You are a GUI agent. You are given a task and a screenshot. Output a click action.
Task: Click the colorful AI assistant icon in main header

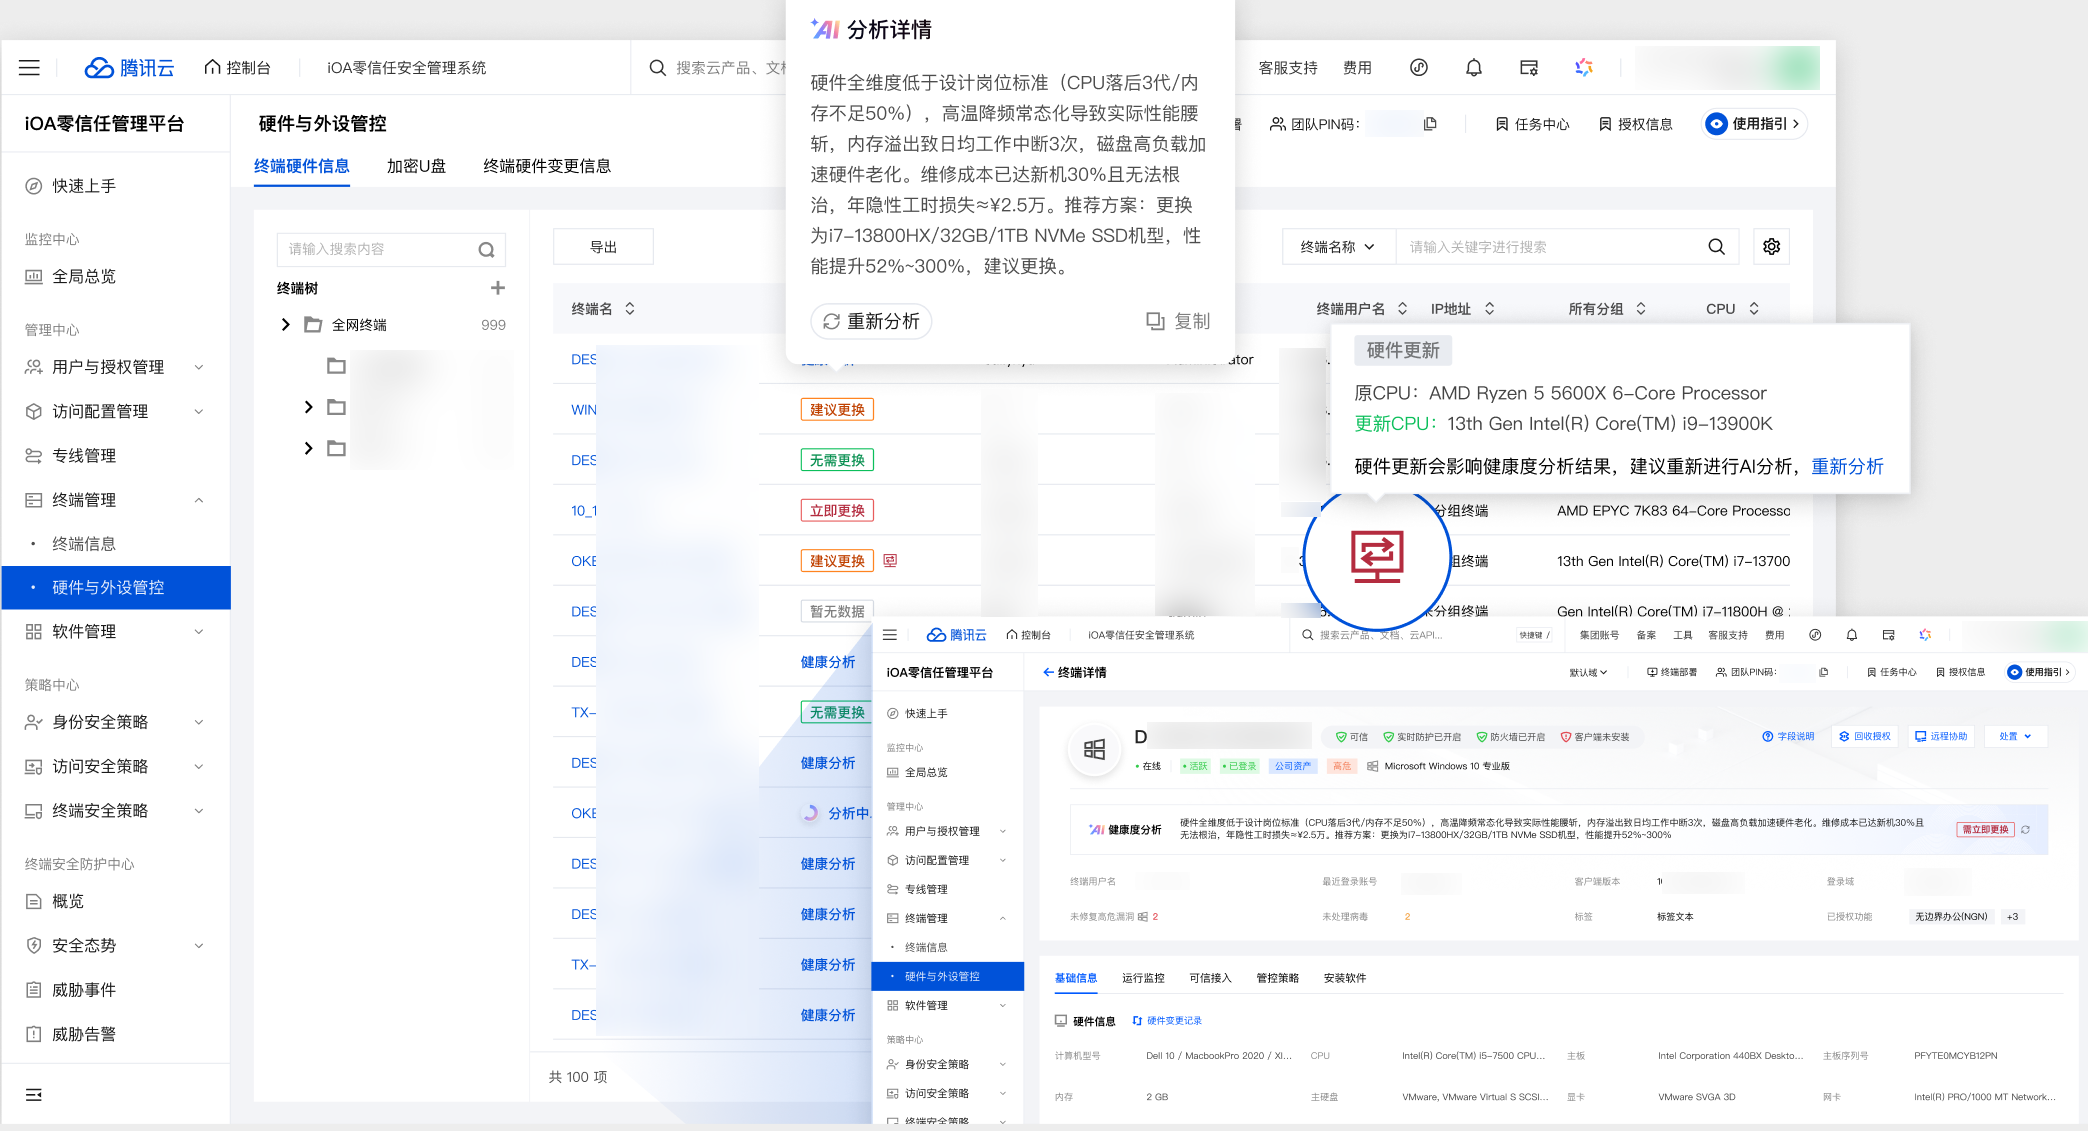[x=1584, y=68]
